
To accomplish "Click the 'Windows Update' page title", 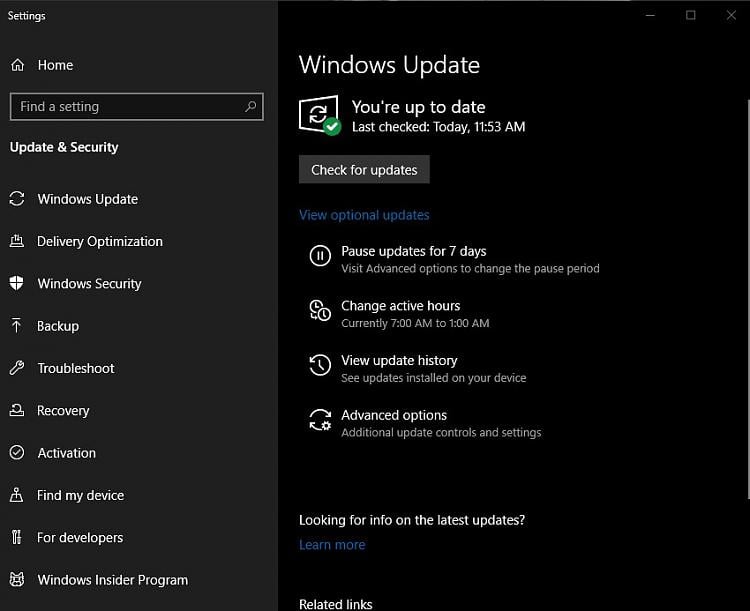I will tap(389, 65).
